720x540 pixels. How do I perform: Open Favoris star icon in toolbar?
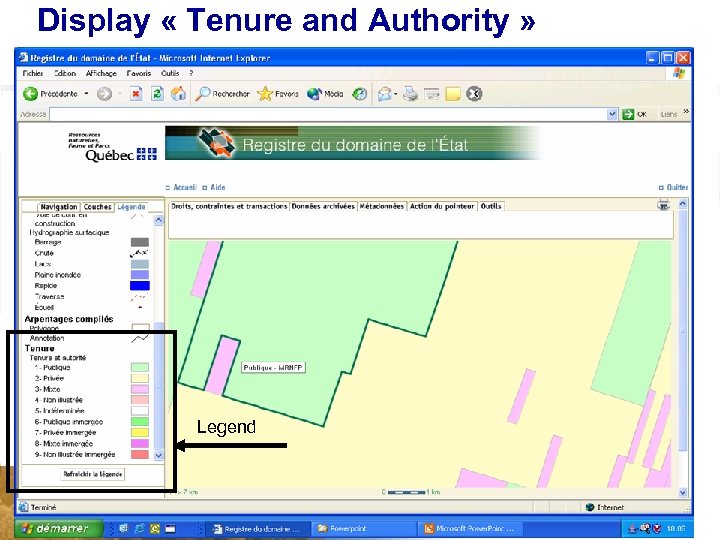265,94
